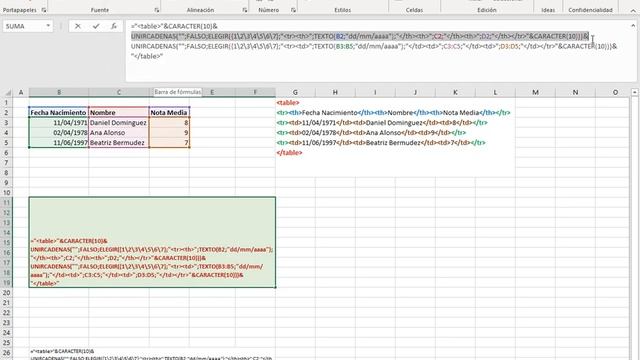This screenshot has width=640, height=360.
Task: Select row 20 header
Action: coord(7,293)
